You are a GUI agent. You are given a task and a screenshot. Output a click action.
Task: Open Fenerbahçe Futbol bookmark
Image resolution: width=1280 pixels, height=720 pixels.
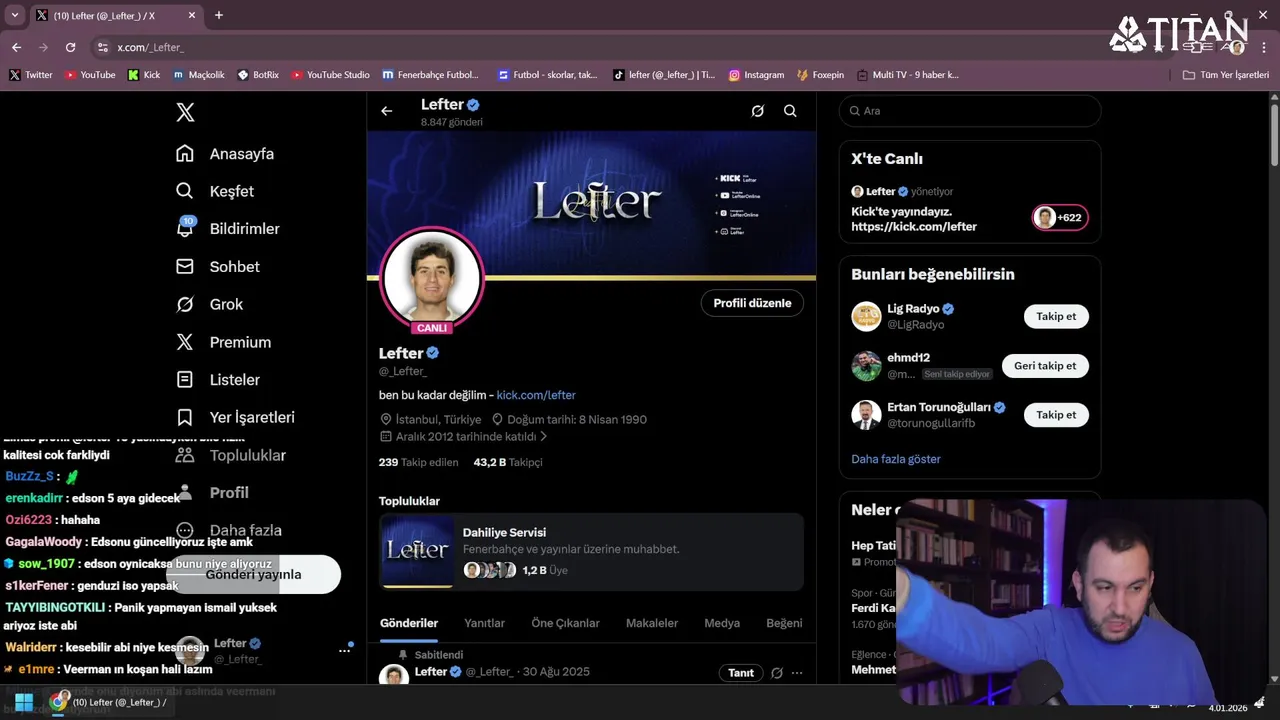pyautogui.click(x=431, y=75)
